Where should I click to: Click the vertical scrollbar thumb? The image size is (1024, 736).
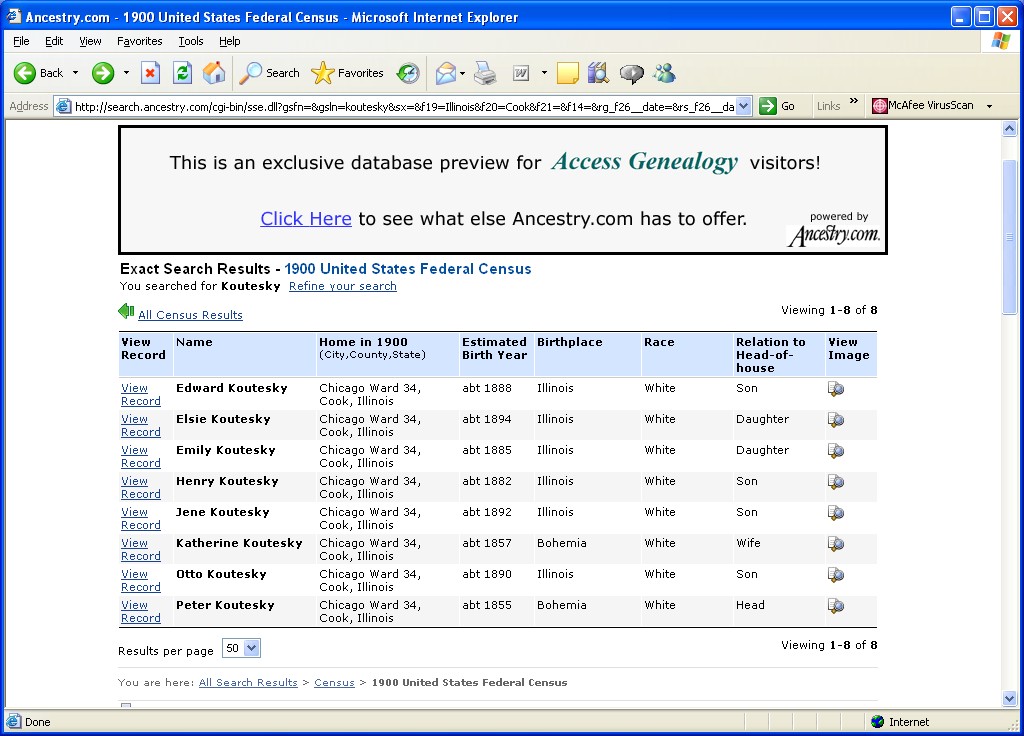click(x=1010, y=237)
